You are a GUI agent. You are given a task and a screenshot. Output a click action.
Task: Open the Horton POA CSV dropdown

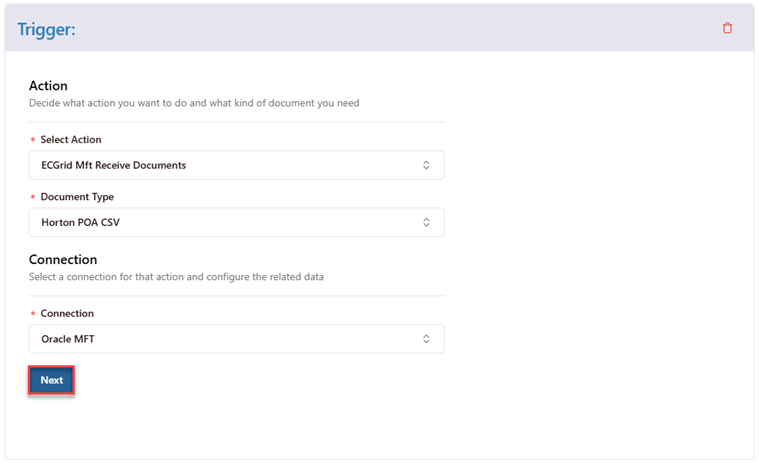click(x=236, y=222)
